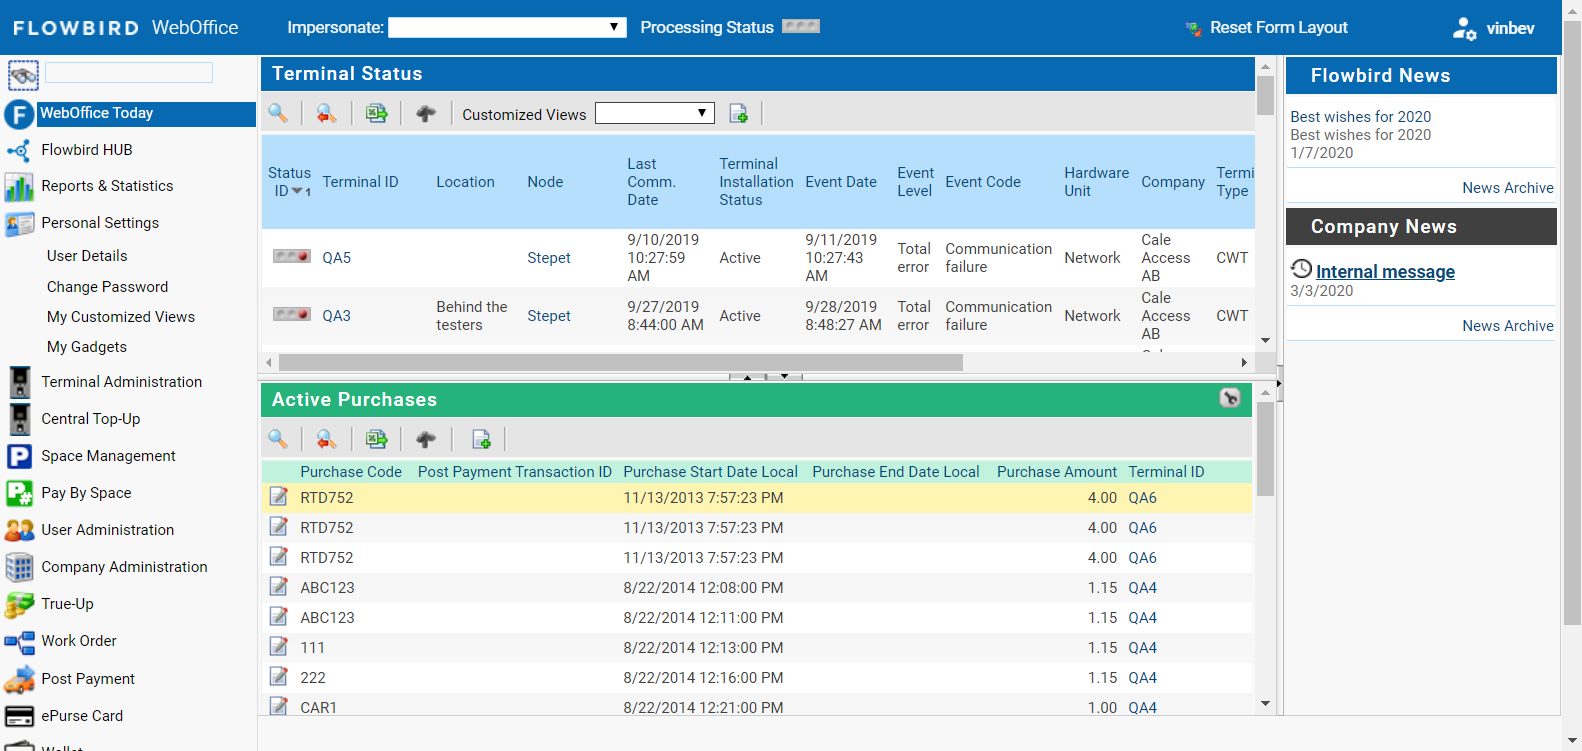Open Active Purchases gadget settings wrench
The image size is (1582, 751).
[1230, 398]
